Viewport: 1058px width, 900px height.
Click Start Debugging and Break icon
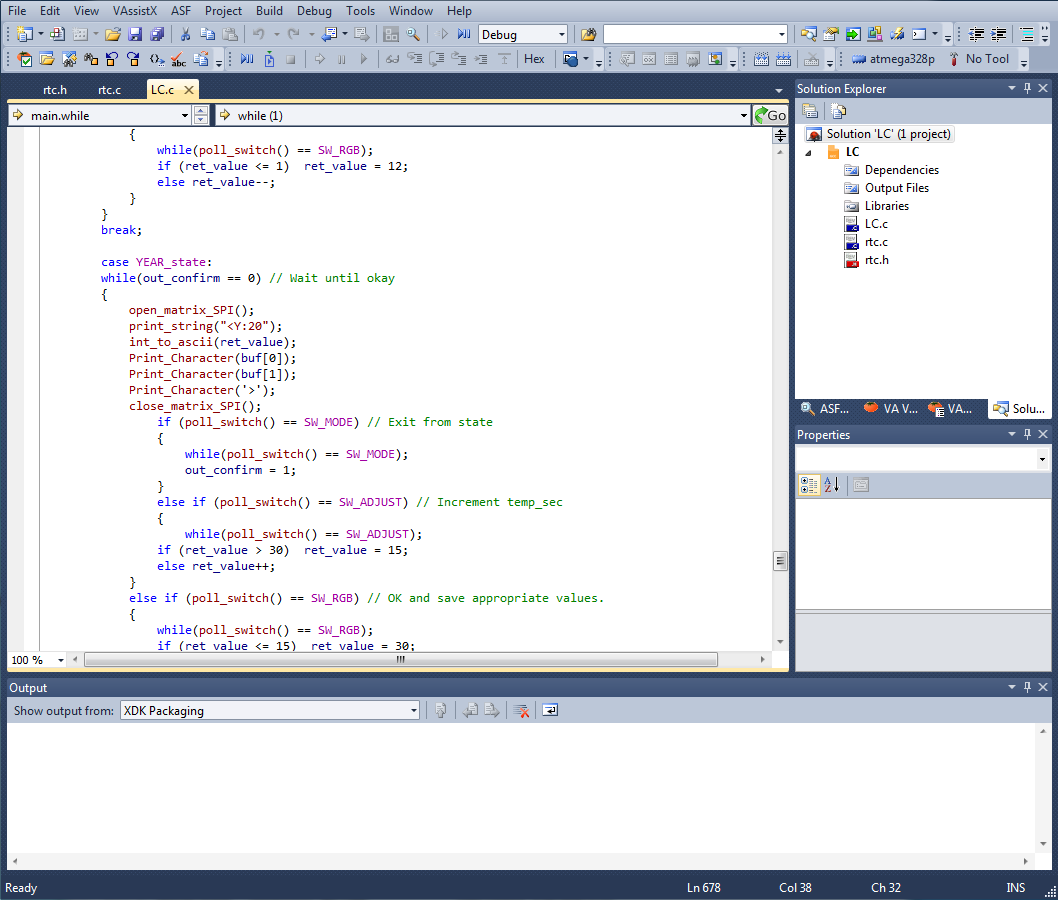tap(464, 35)
